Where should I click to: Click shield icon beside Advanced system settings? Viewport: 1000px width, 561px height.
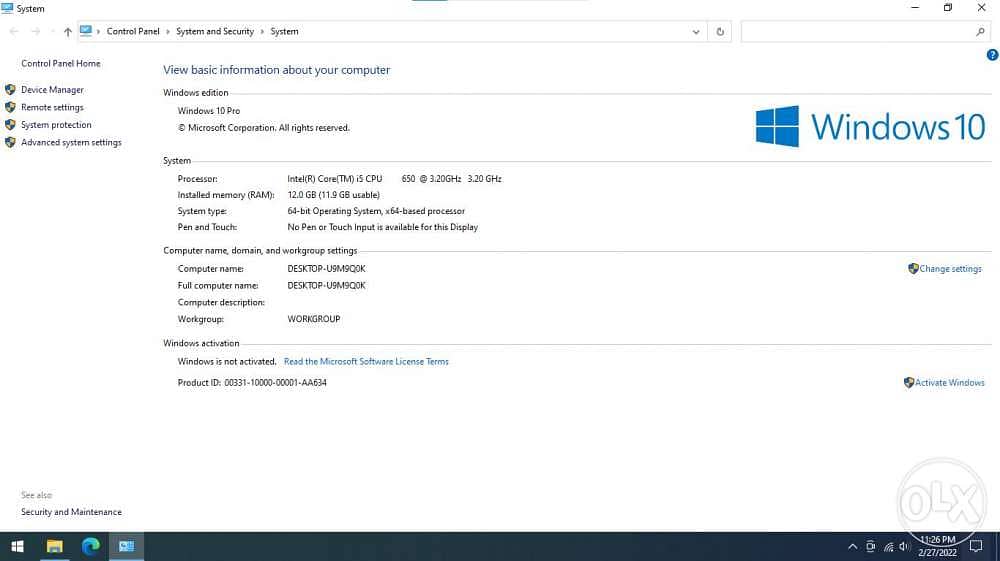click(x=10, y=142)
